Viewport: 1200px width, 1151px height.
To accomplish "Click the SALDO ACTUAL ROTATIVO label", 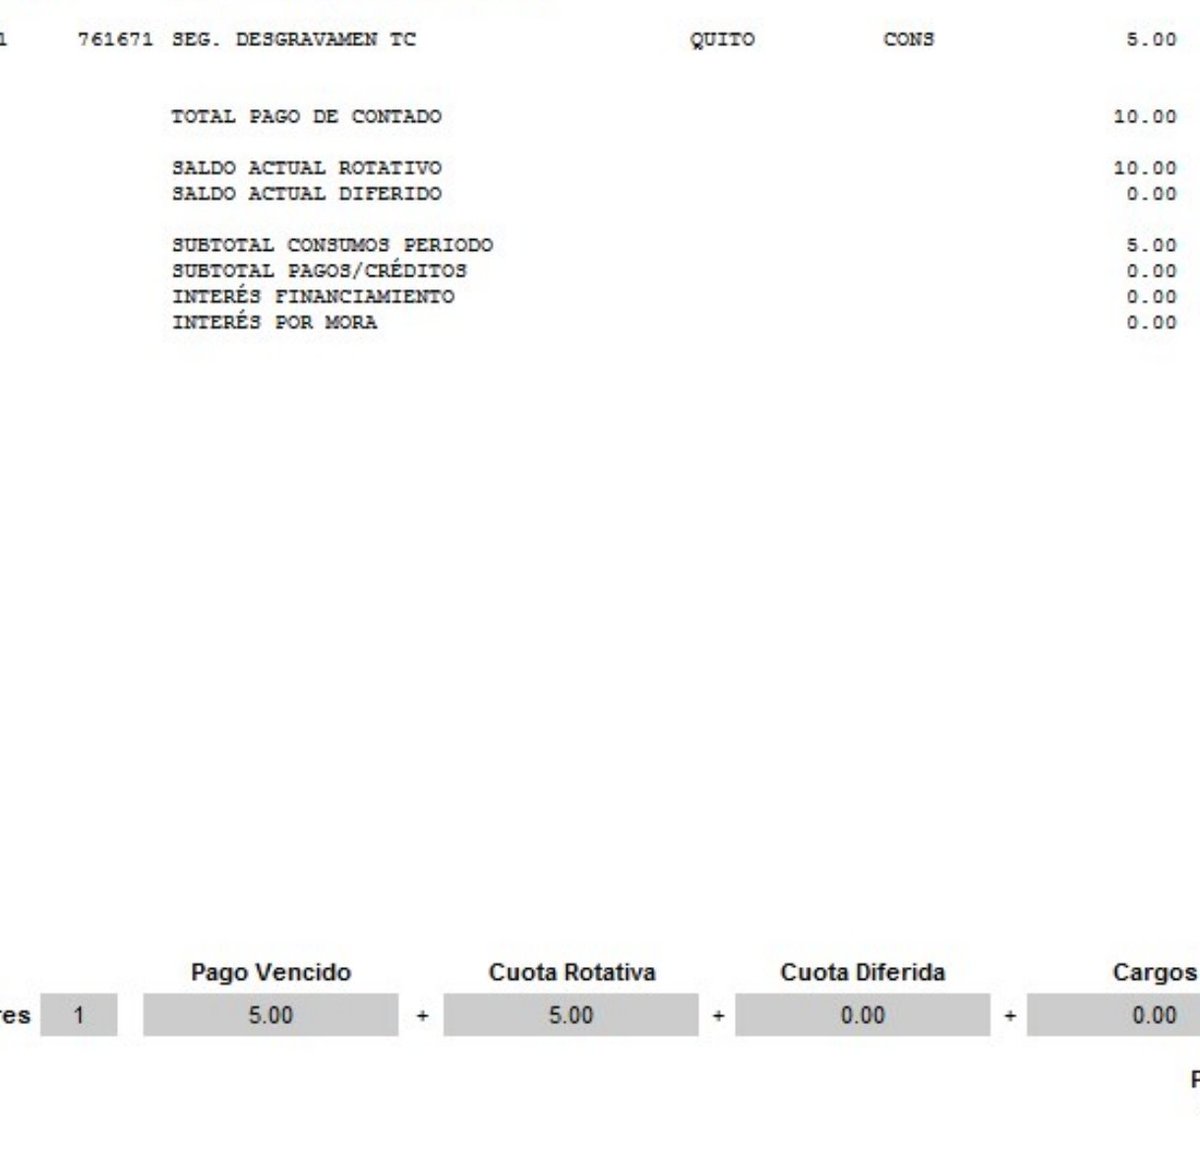I will [x=306, y=168].
